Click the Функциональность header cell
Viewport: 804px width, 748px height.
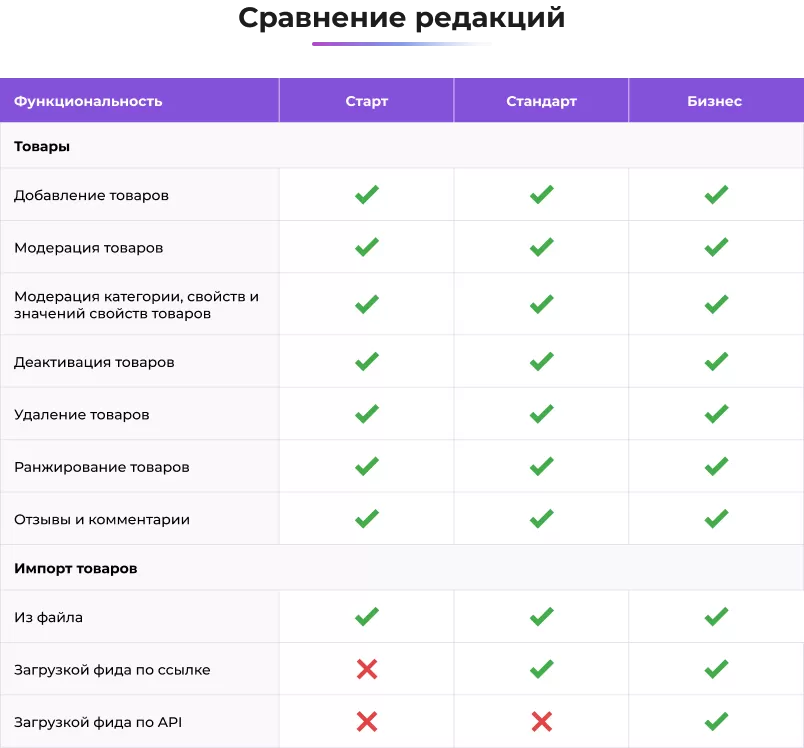[x=88, y=101]
